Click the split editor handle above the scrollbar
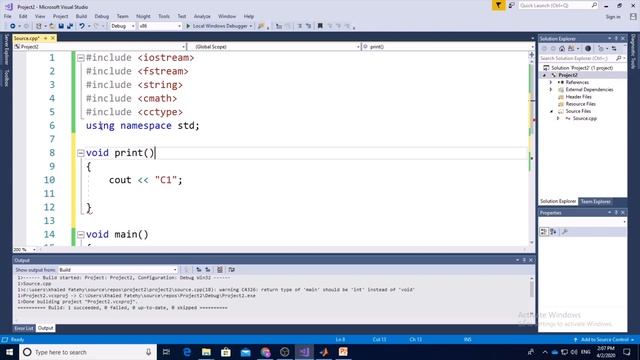Image resolution: width=640 pixels, height=360 pixels. [x=531, y=54]
